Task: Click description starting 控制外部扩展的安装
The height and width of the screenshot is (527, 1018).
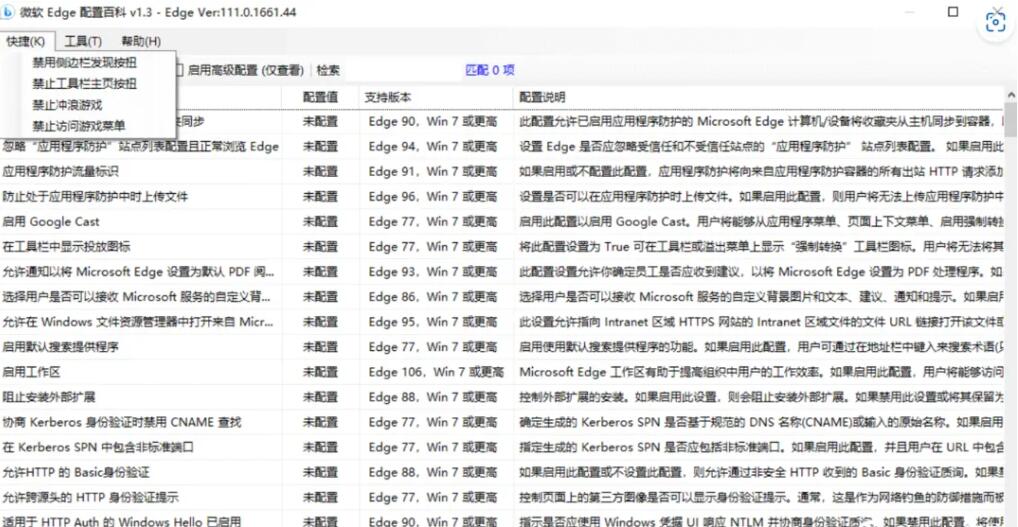Action: 762,397
